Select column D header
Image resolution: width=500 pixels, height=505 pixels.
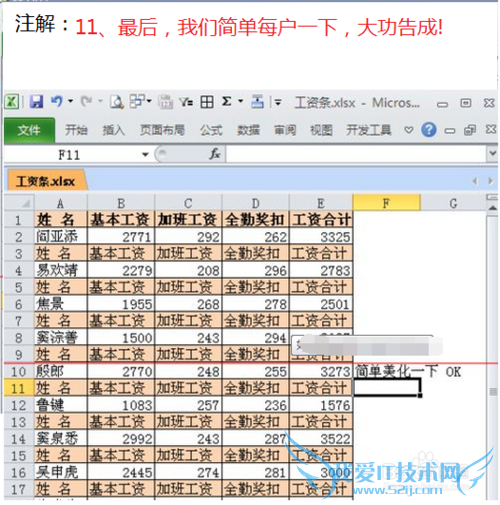tap(256, 203)
